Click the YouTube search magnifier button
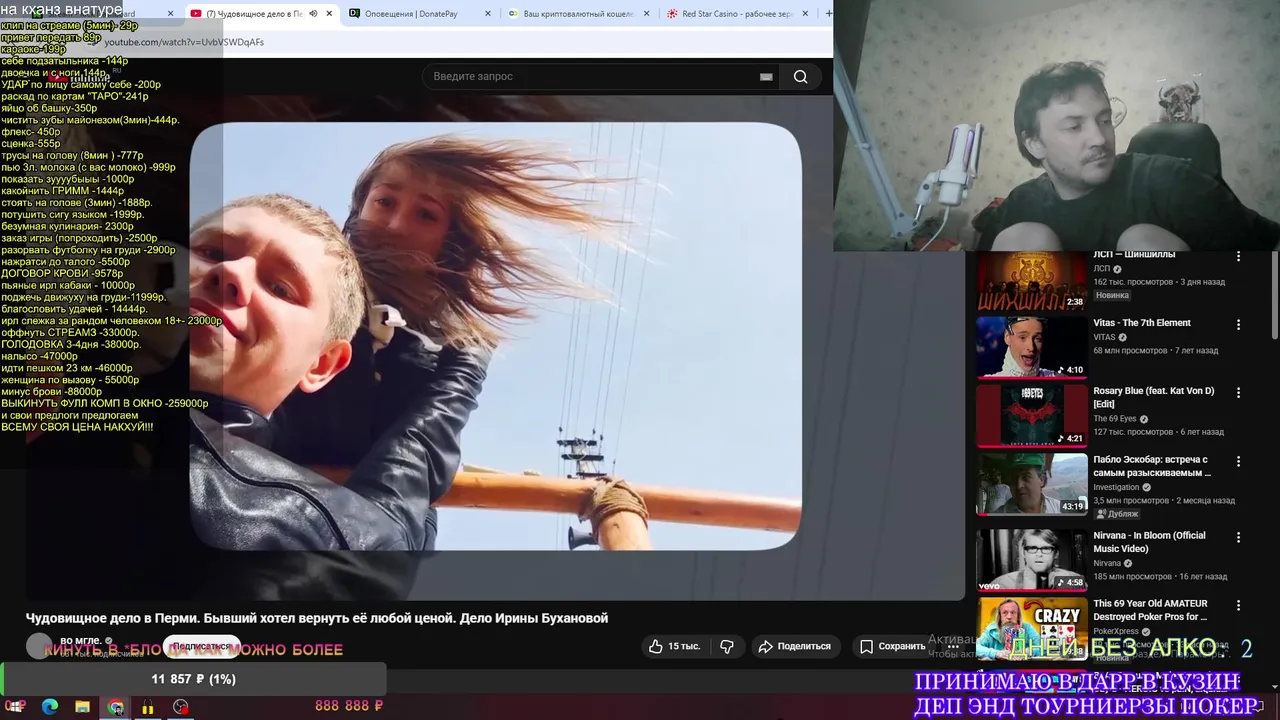This screenshot has width=1280, height=720. tap(800, 77)
